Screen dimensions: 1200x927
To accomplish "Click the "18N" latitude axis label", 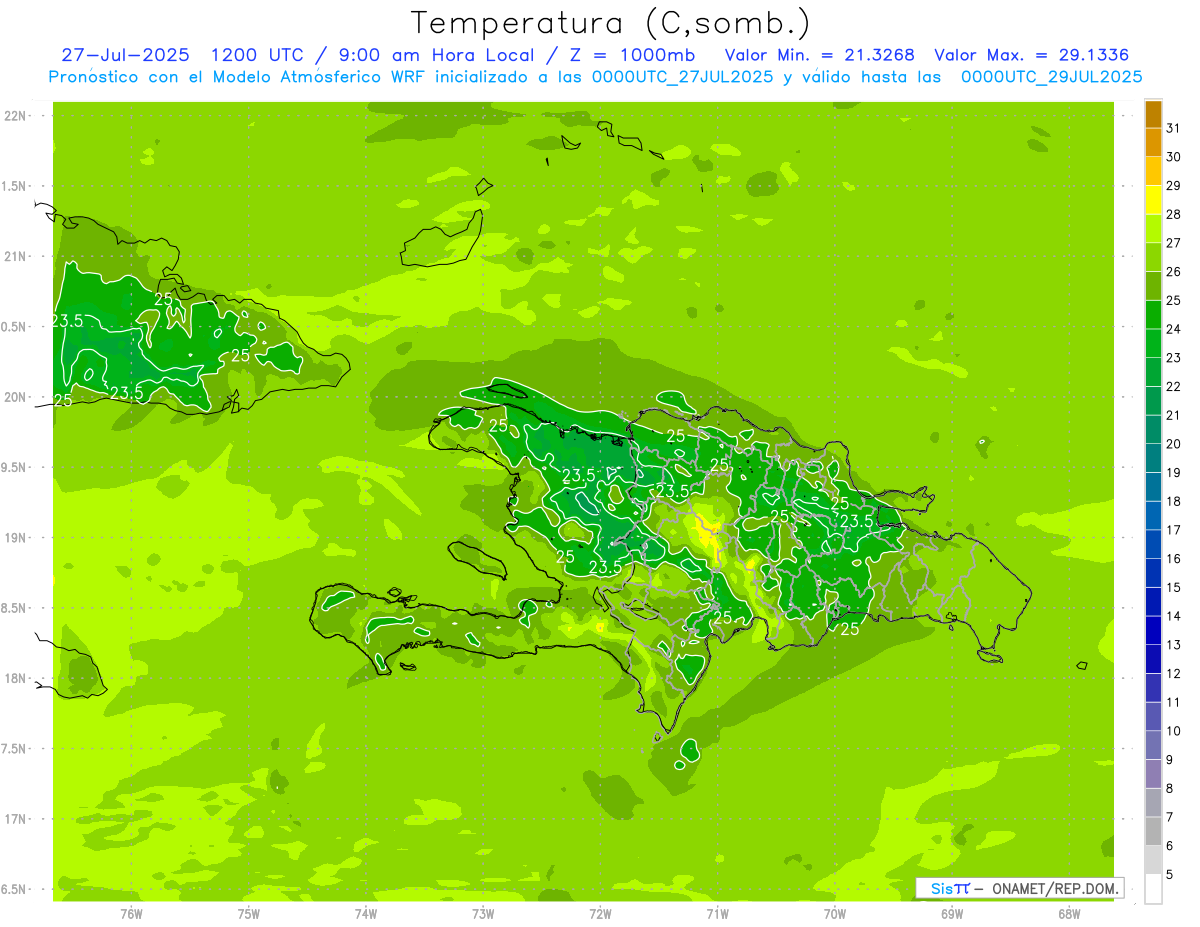I will [x=16, y=678].
